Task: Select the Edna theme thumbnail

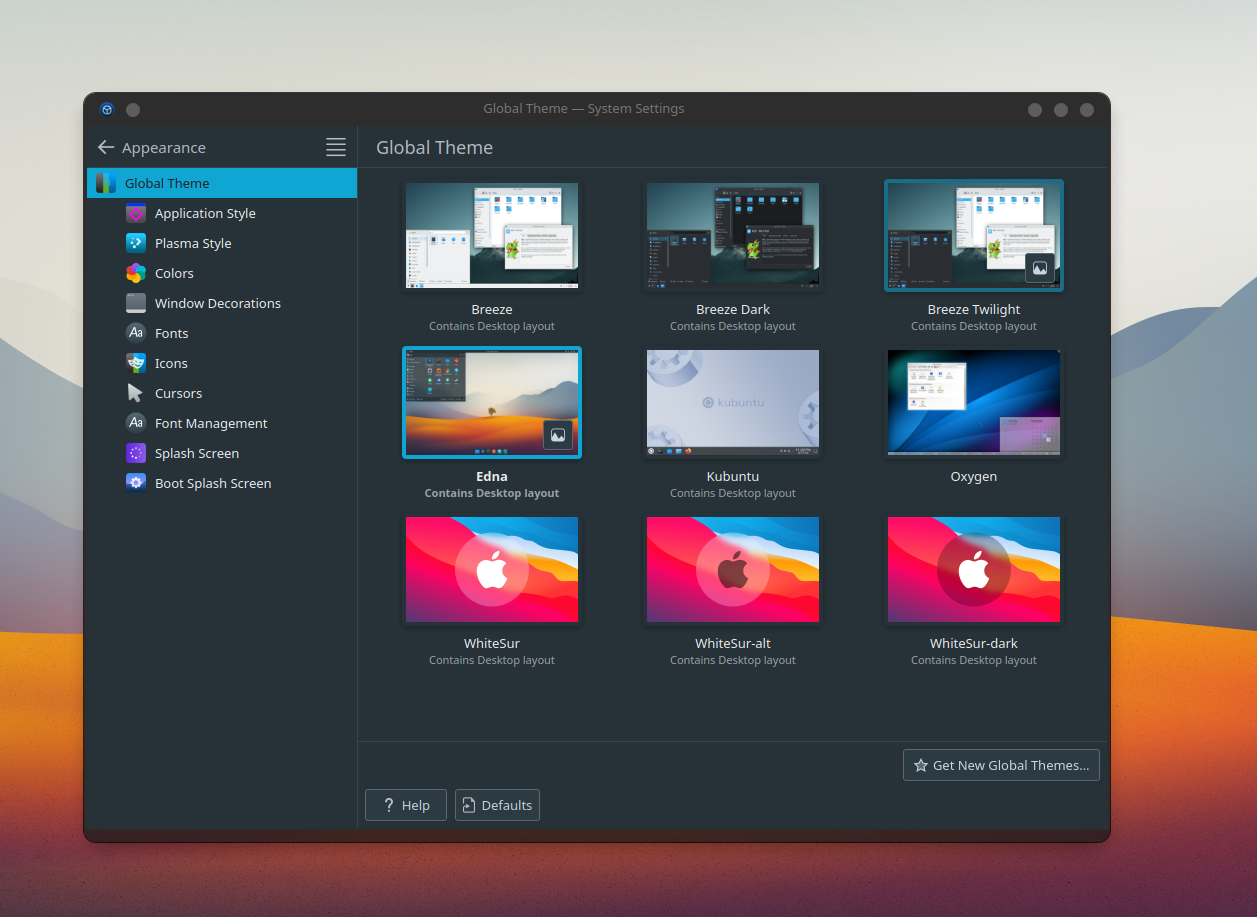Action: [492, 403]
